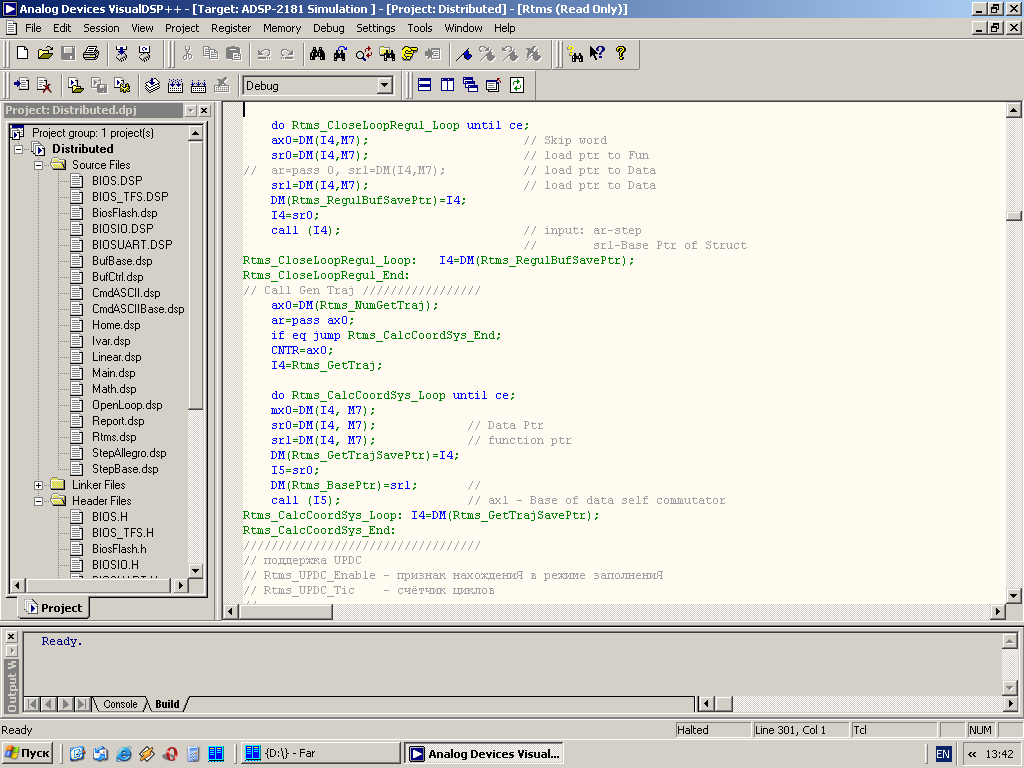Expand the Linker Files folder
This screenshot has height=768, width=1024.
point(38,485)
